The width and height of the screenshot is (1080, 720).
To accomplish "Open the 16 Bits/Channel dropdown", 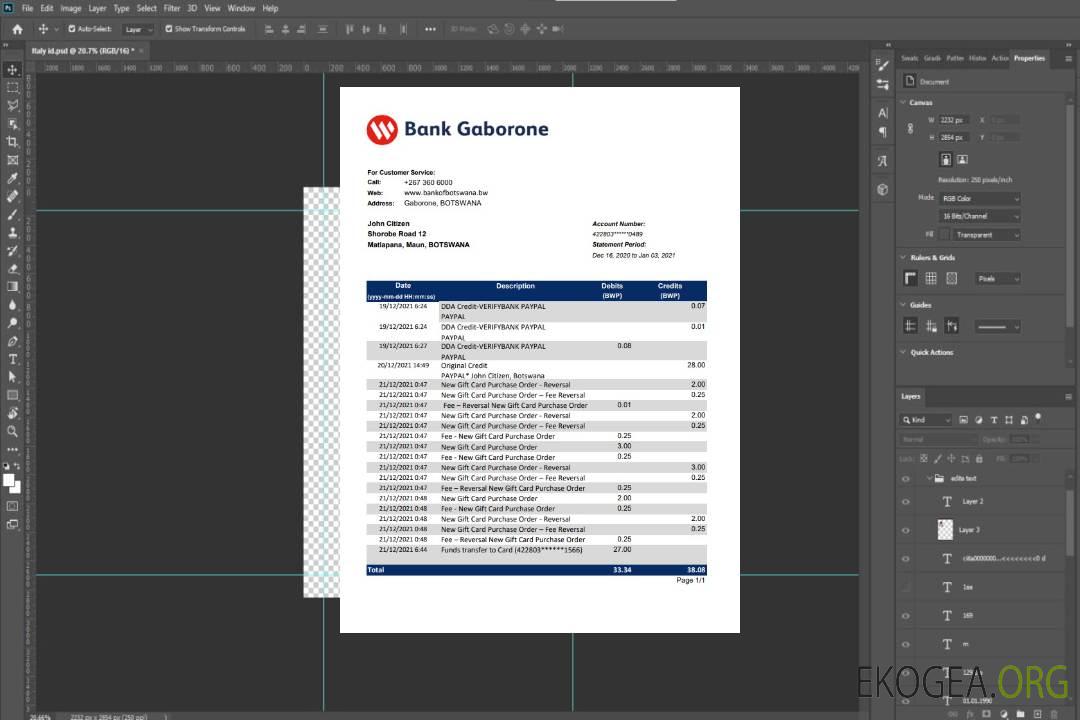I will click(x=980, y=216).
